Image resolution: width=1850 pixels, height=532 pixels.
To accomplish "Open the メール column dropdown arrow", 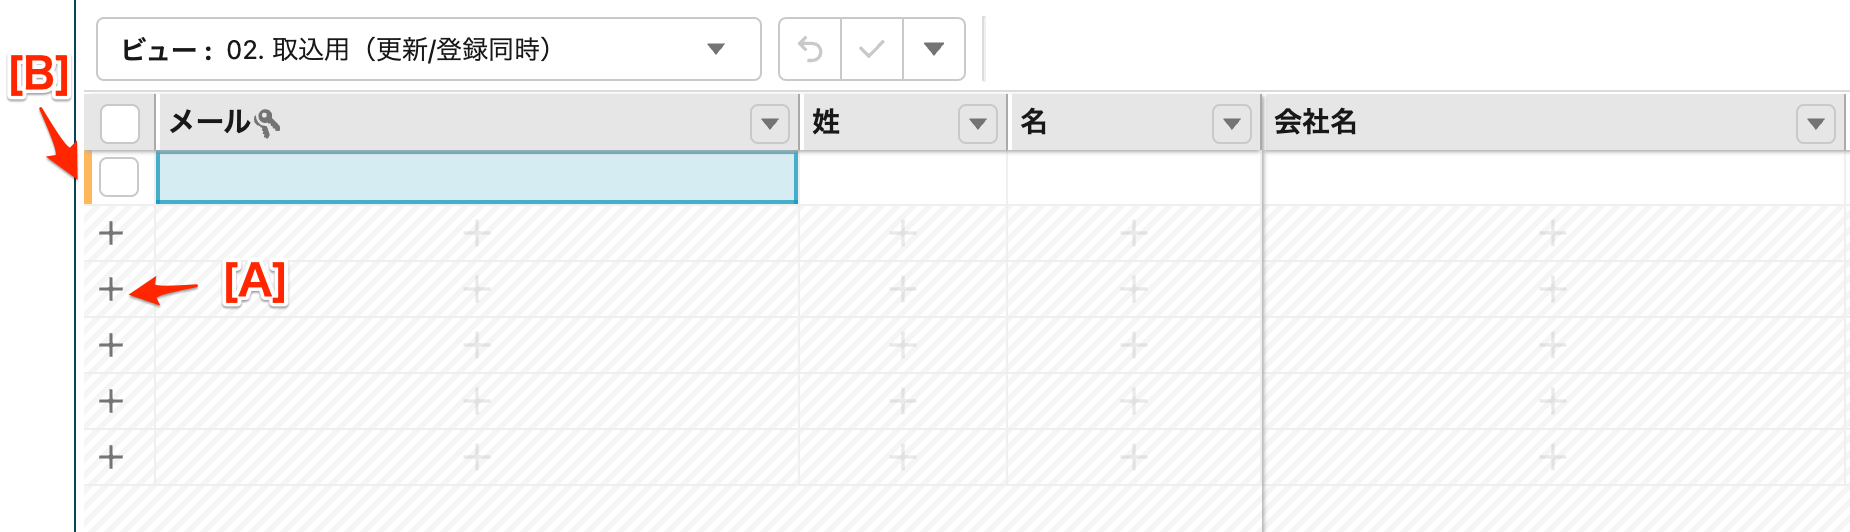I will (x=770, y=124).
